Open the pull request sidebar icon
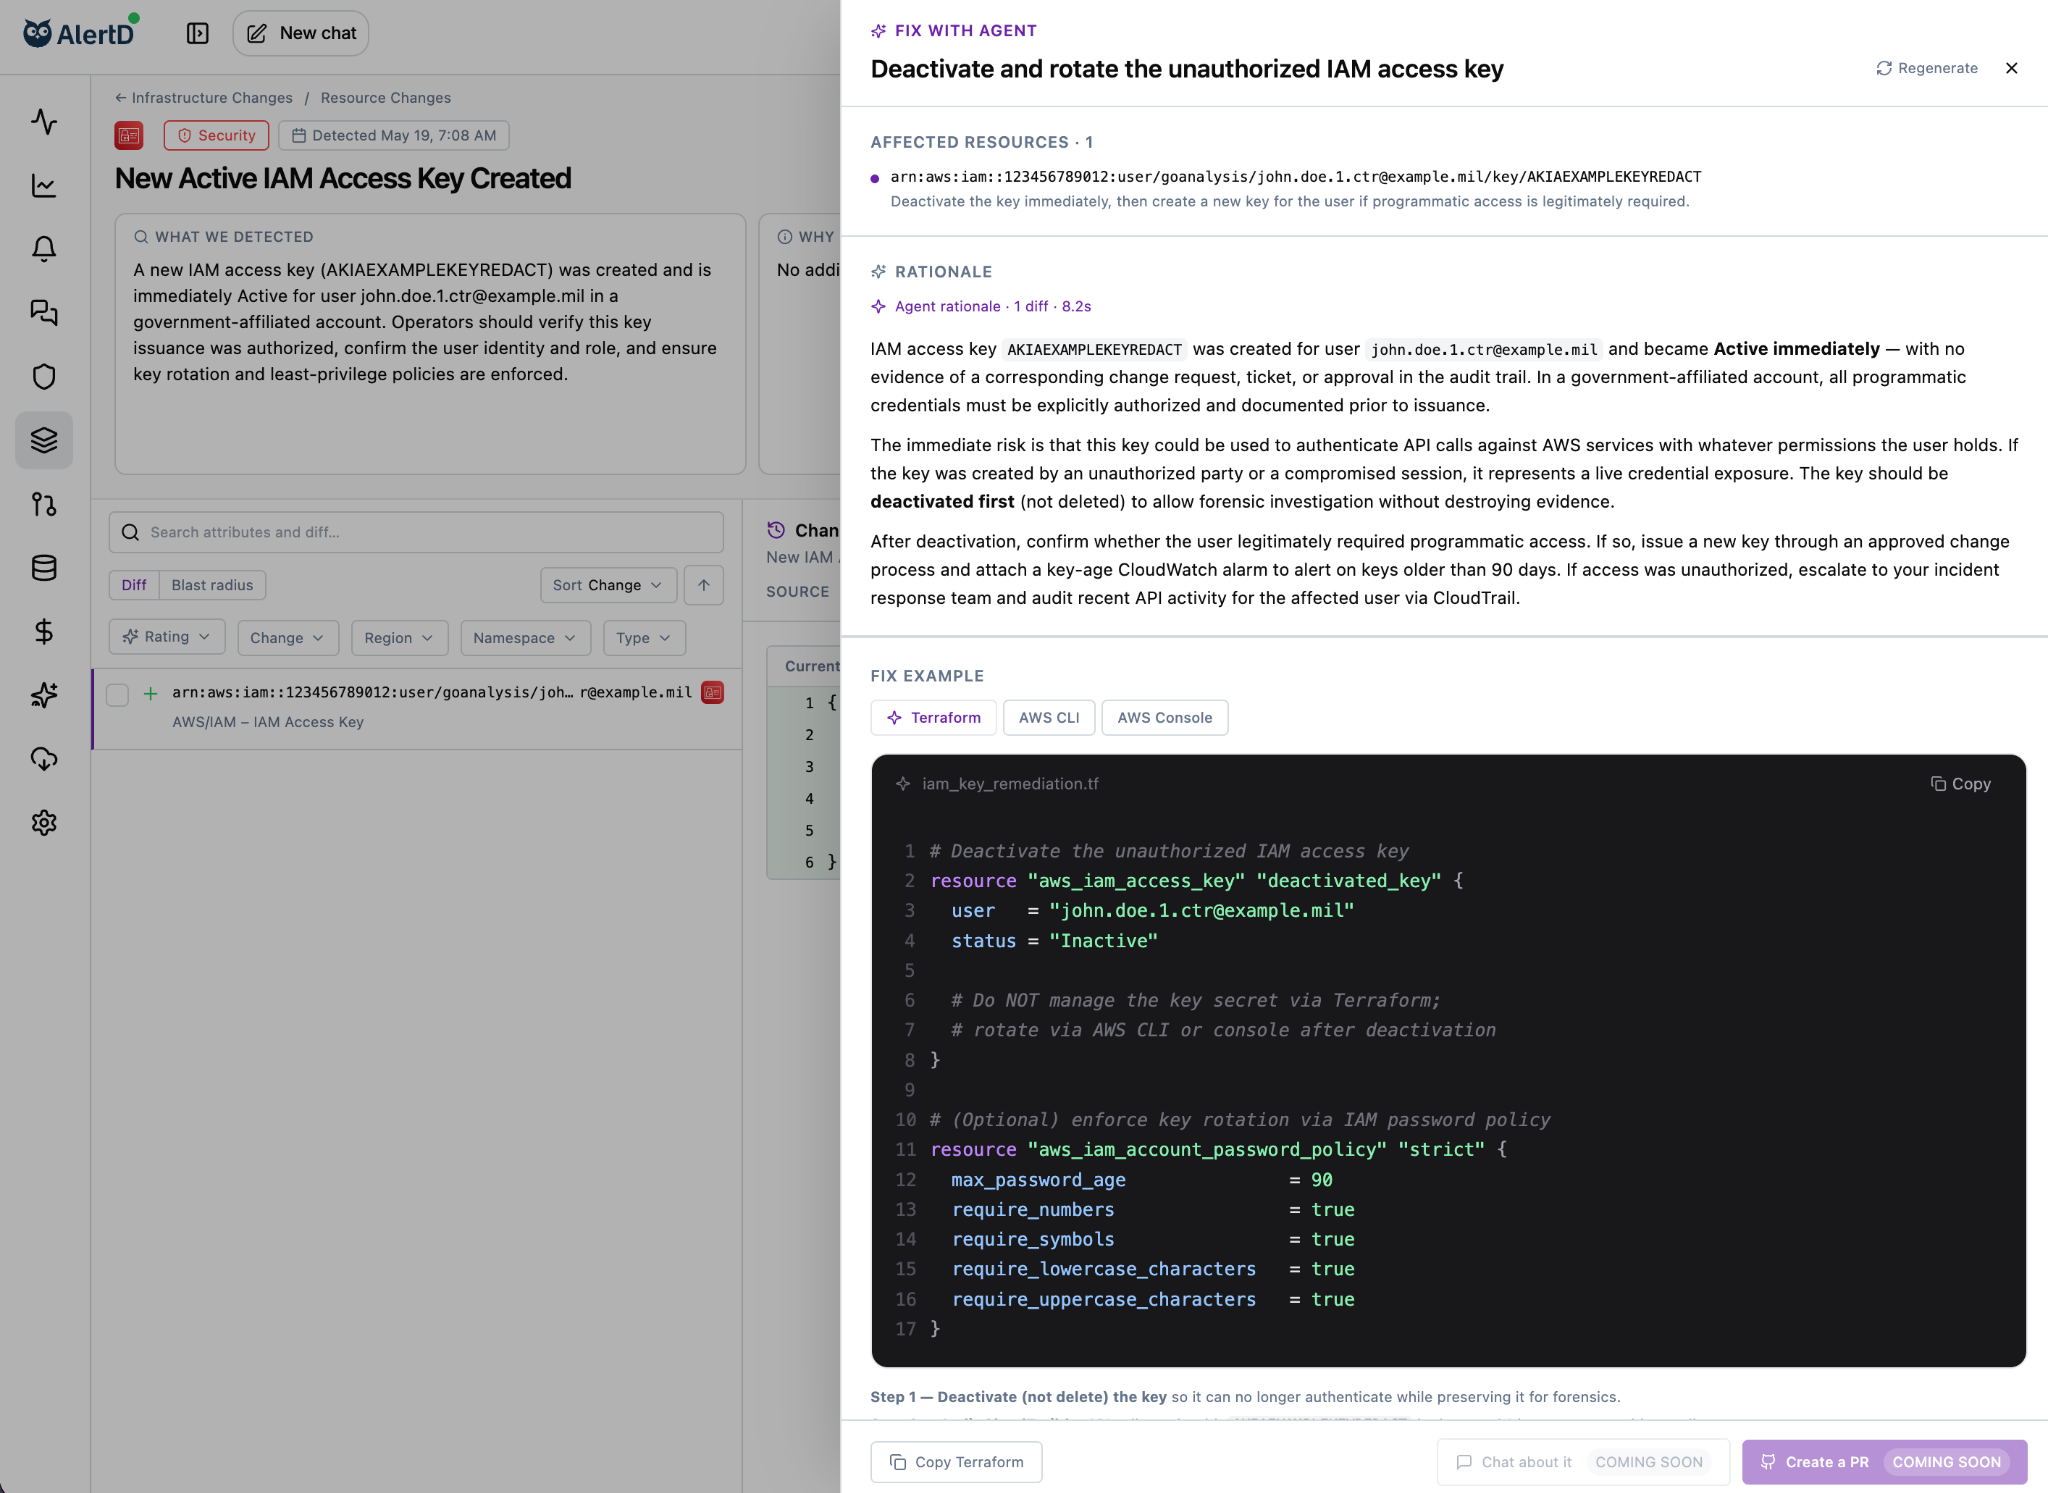 pos(44,504)
